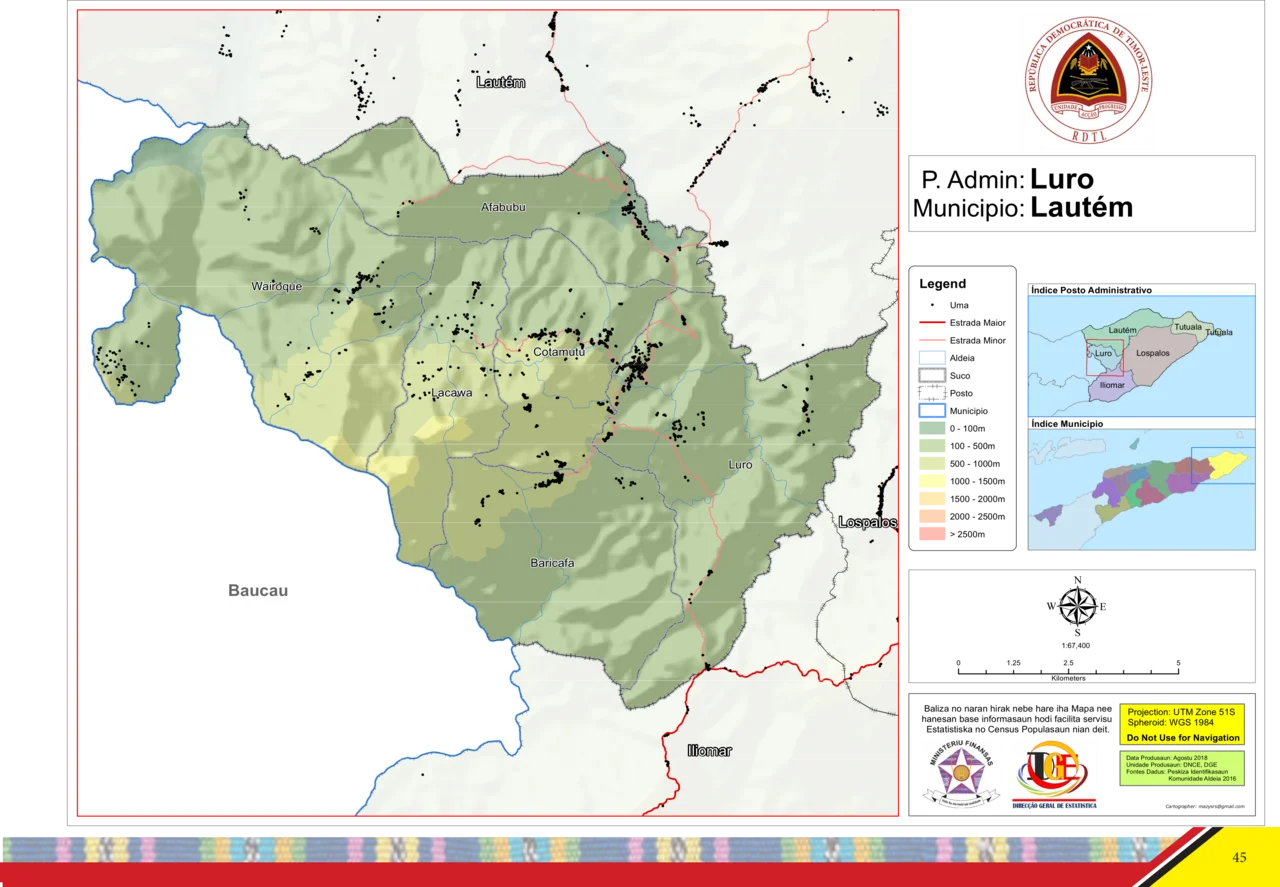The width and height of the screenshot is (1280, 887).
Task: Click the Baricafa suco label
Action: pyautogui.click(x=552, y=563)
